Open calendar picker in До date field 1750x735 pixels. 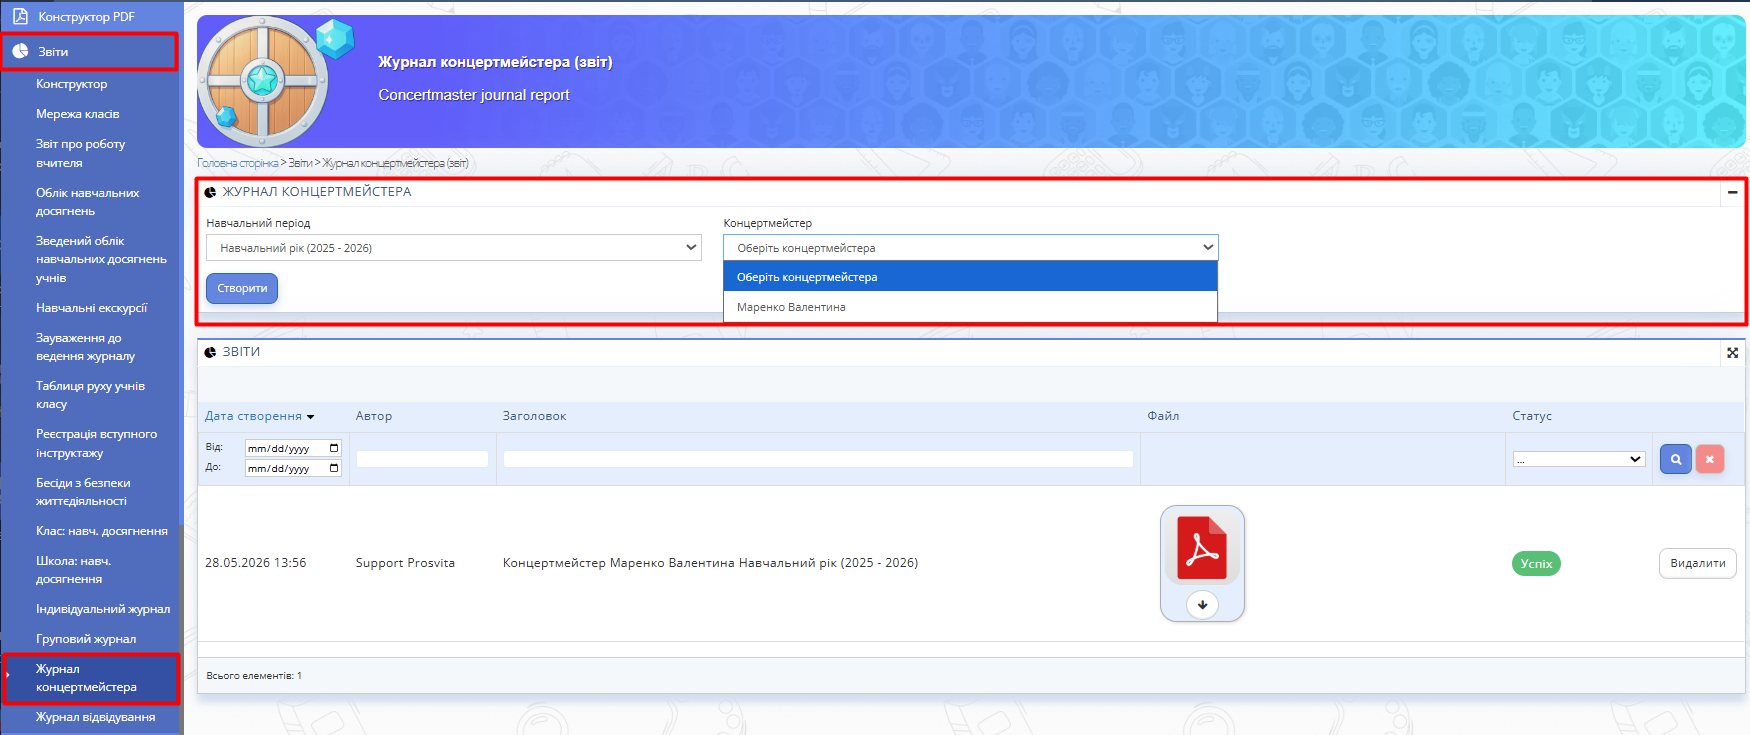click(x=334, y=468)
